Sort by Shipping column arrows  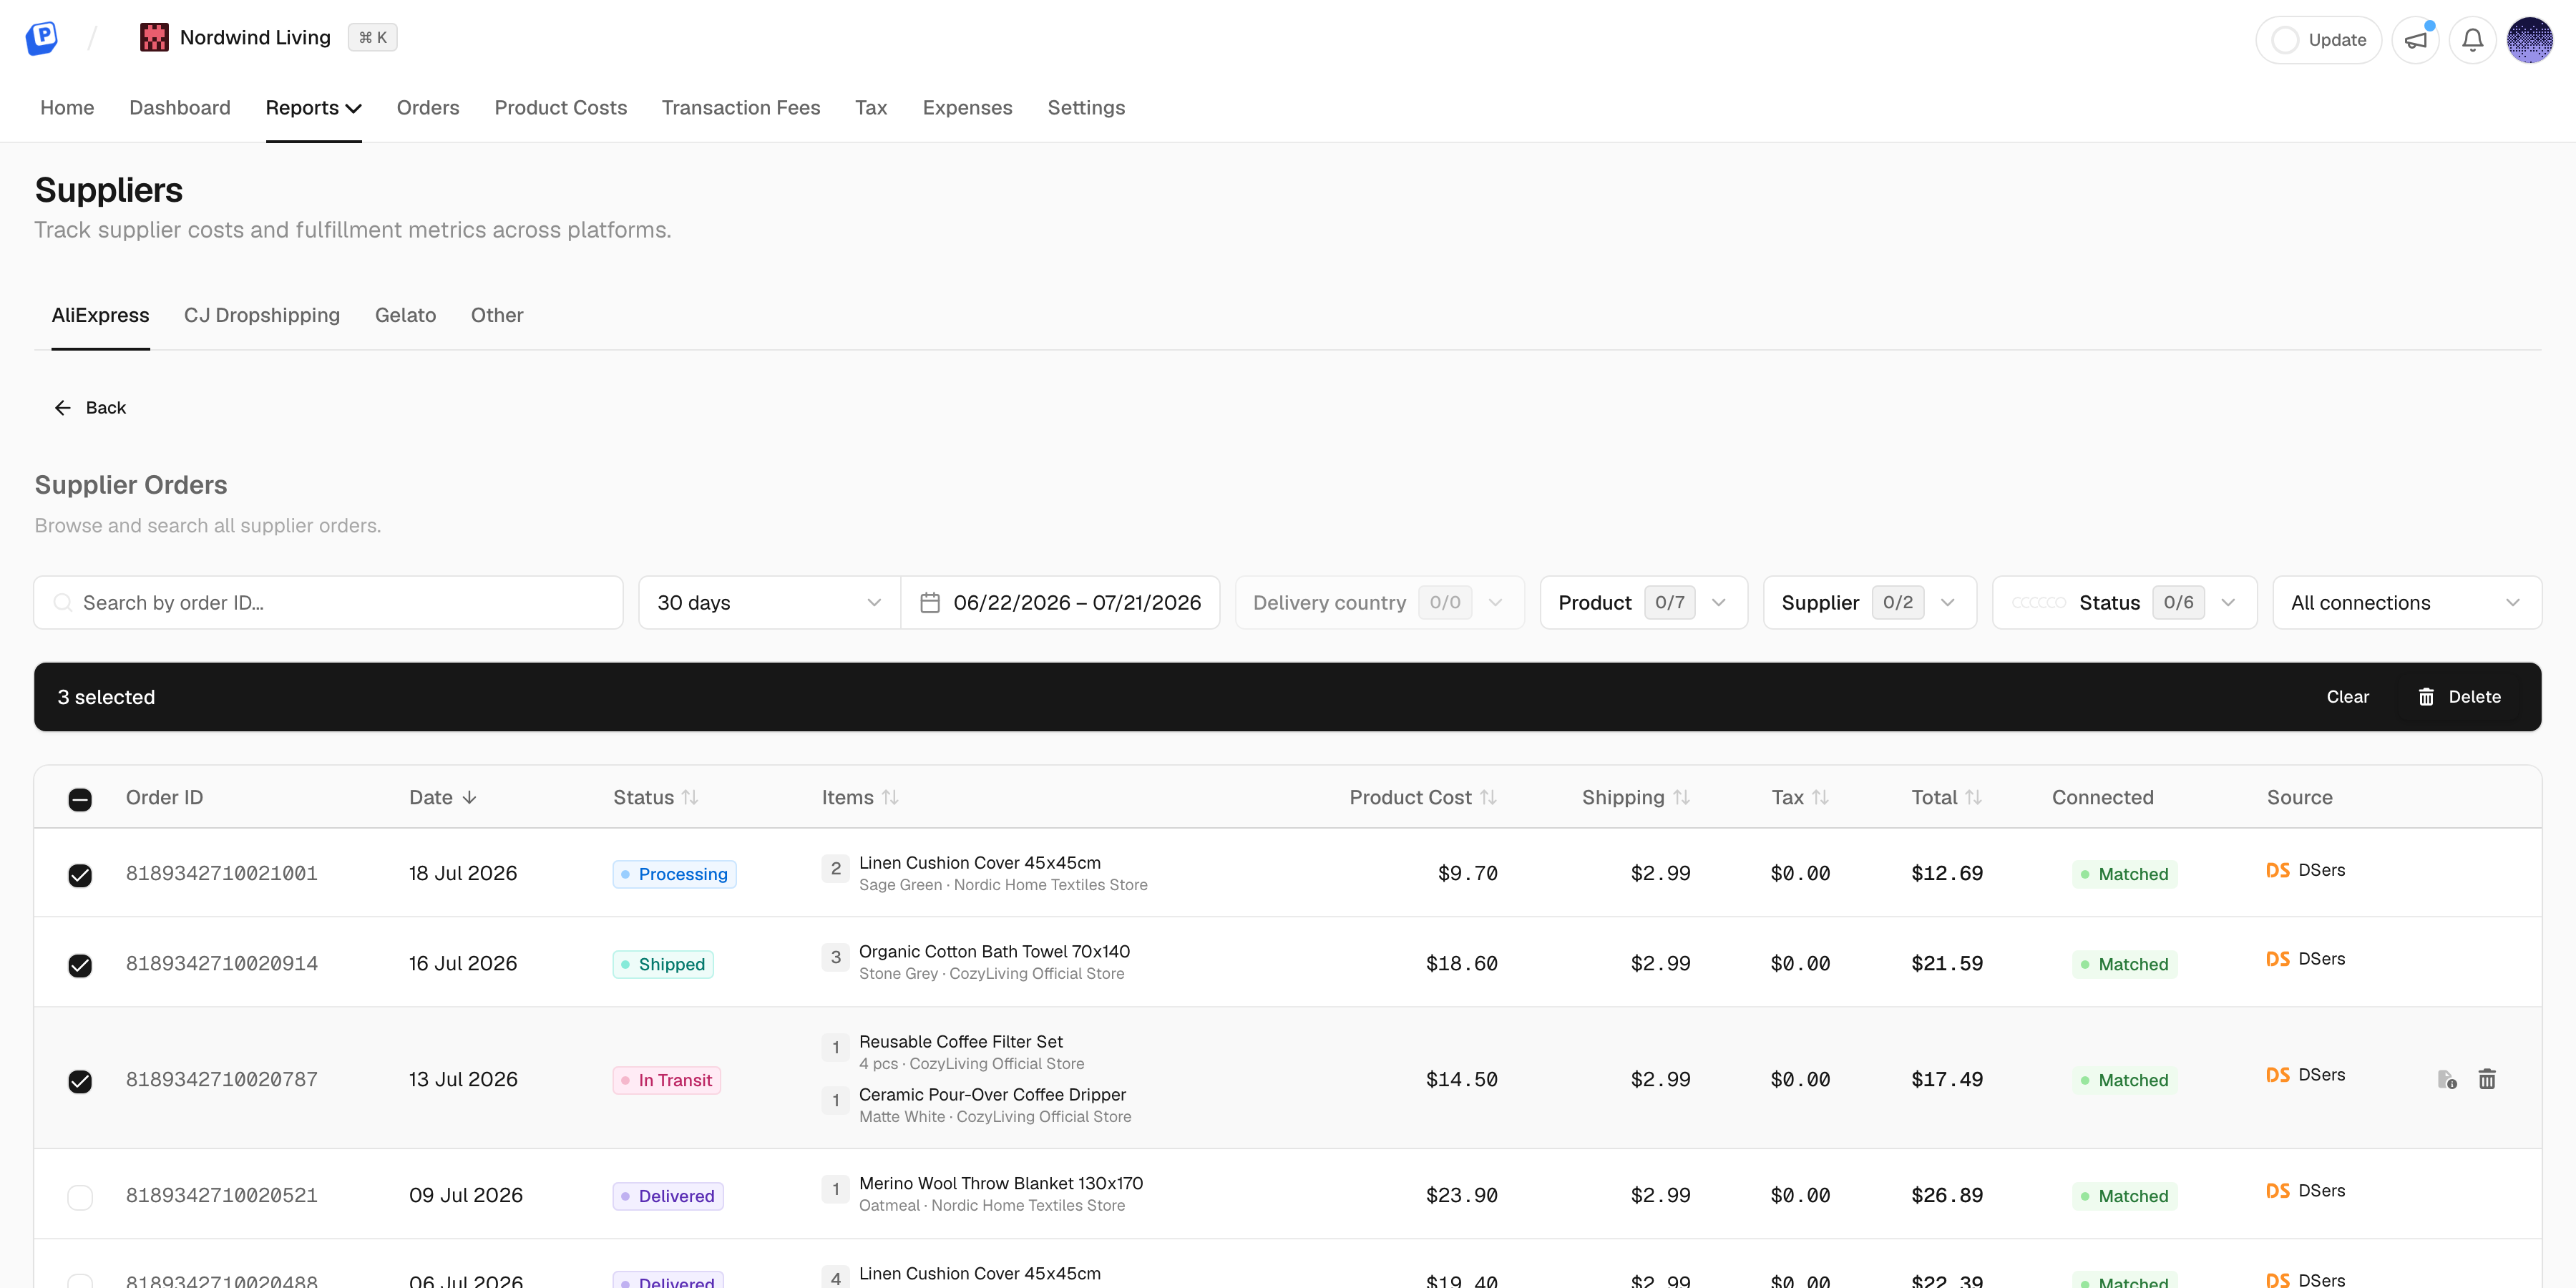coord(1681,797)
